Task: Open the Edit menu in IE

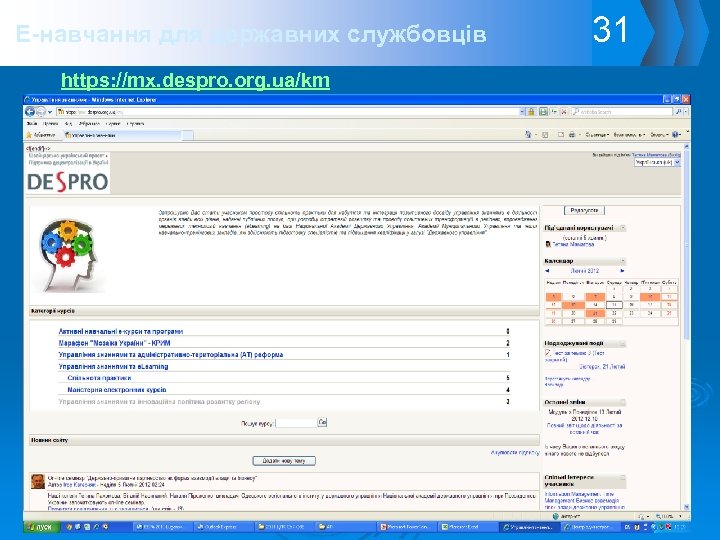Action: 50,124
